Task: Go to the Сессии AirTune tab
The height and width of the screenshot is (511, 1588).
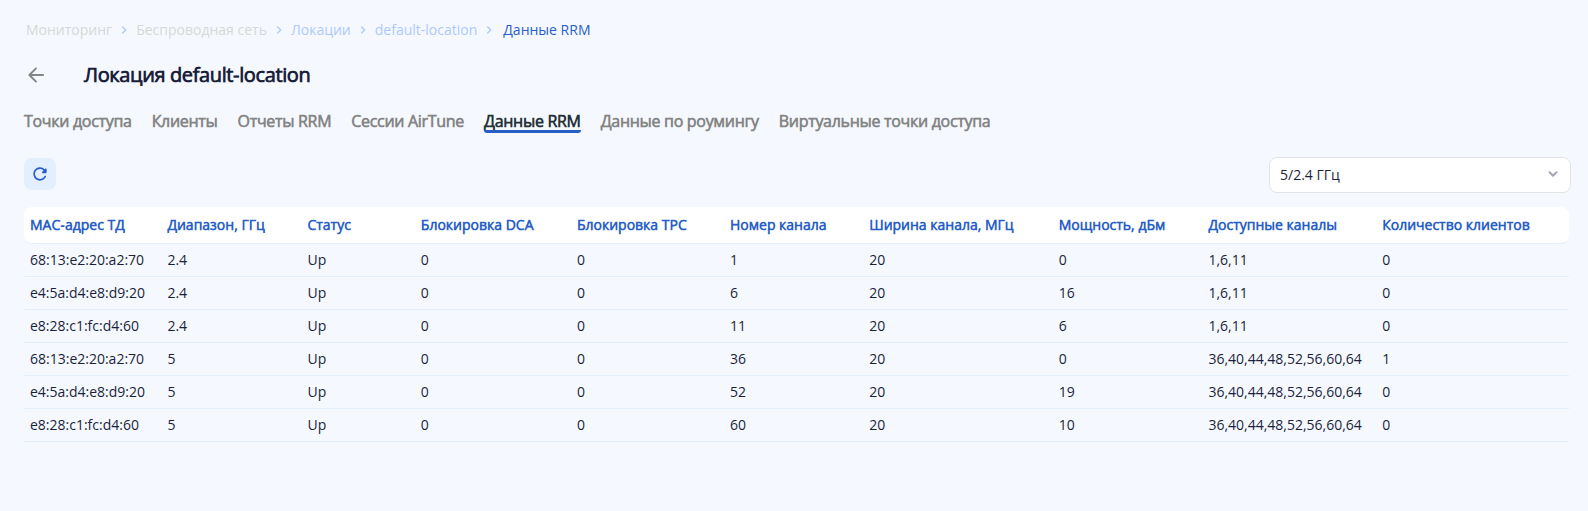Action: [x=407, y=122]
